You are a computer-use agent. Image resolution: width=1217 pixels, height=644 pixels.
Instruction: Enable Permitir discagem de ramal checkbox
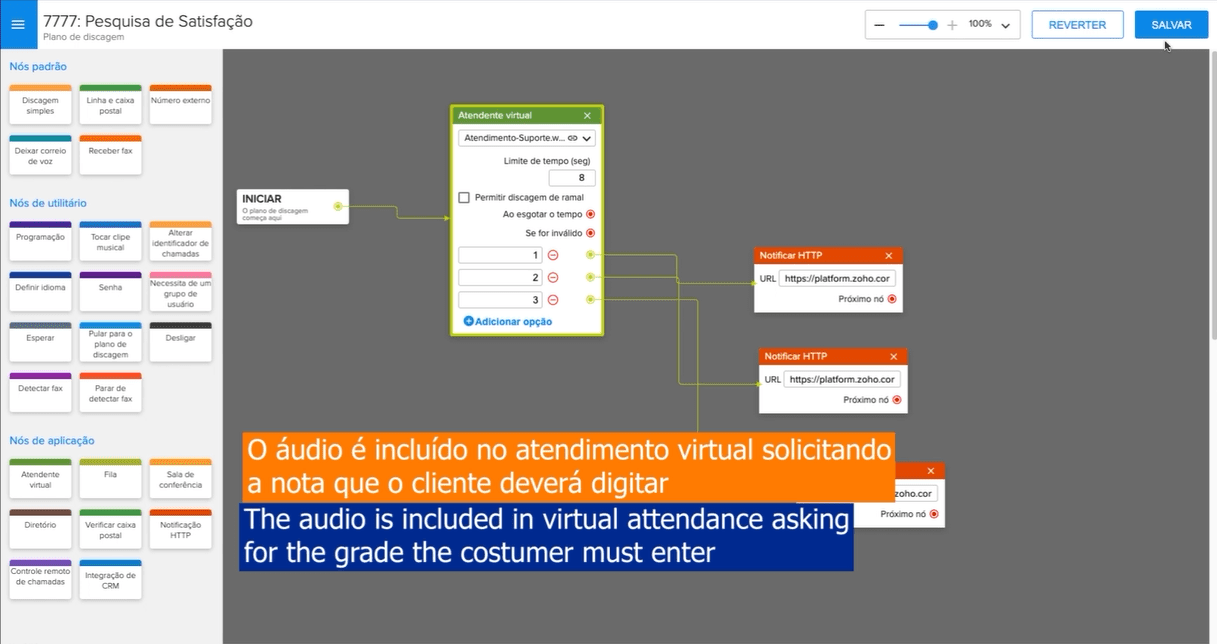[x=464, y=198]
